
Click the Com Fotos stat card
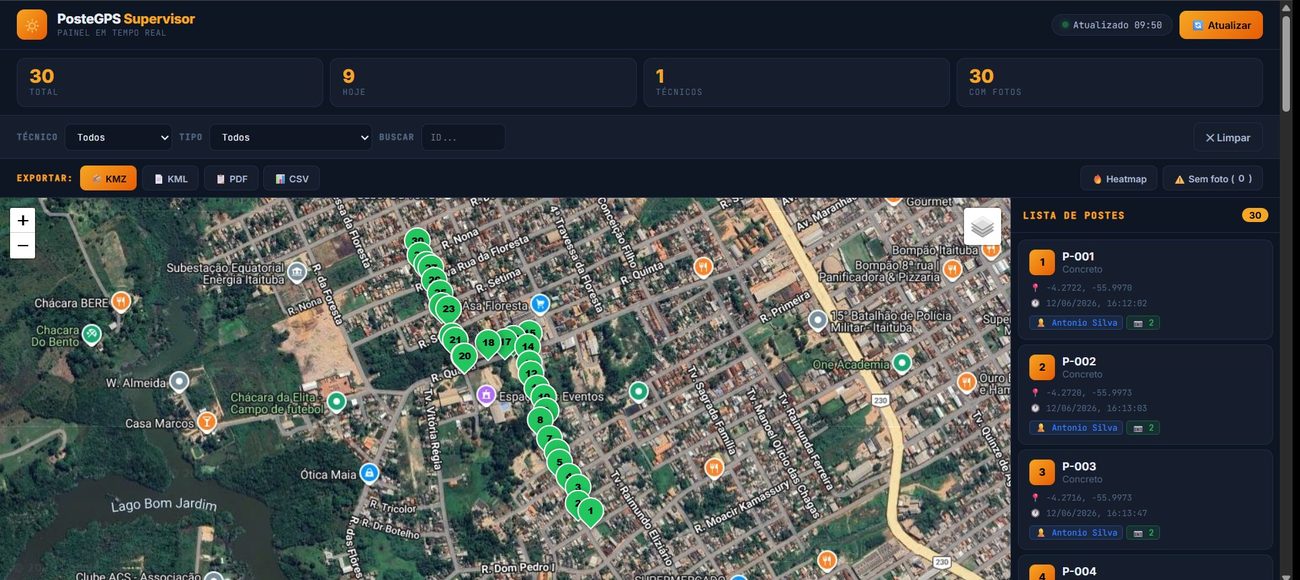point(1110,82)
